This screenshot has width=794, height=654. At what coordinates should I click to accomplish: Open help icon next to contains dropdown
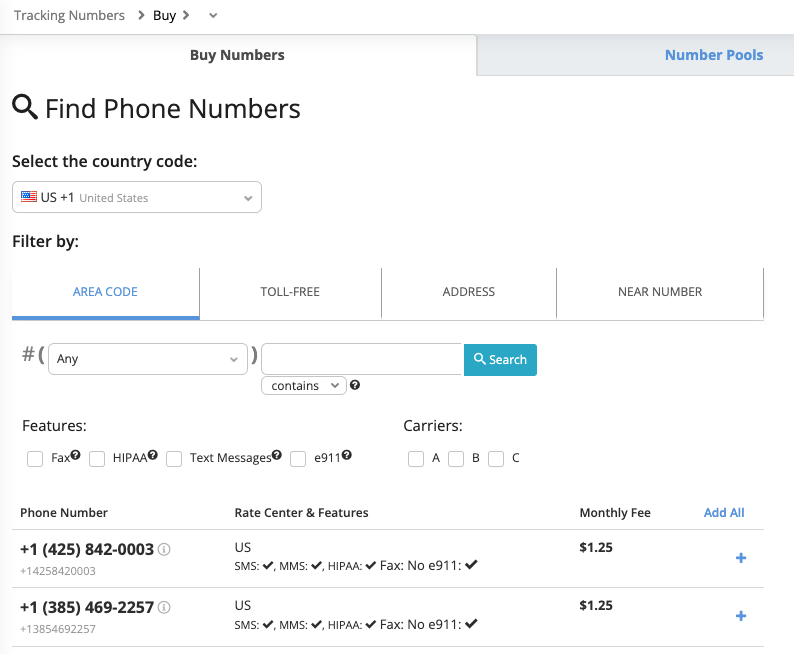point(355,385)
